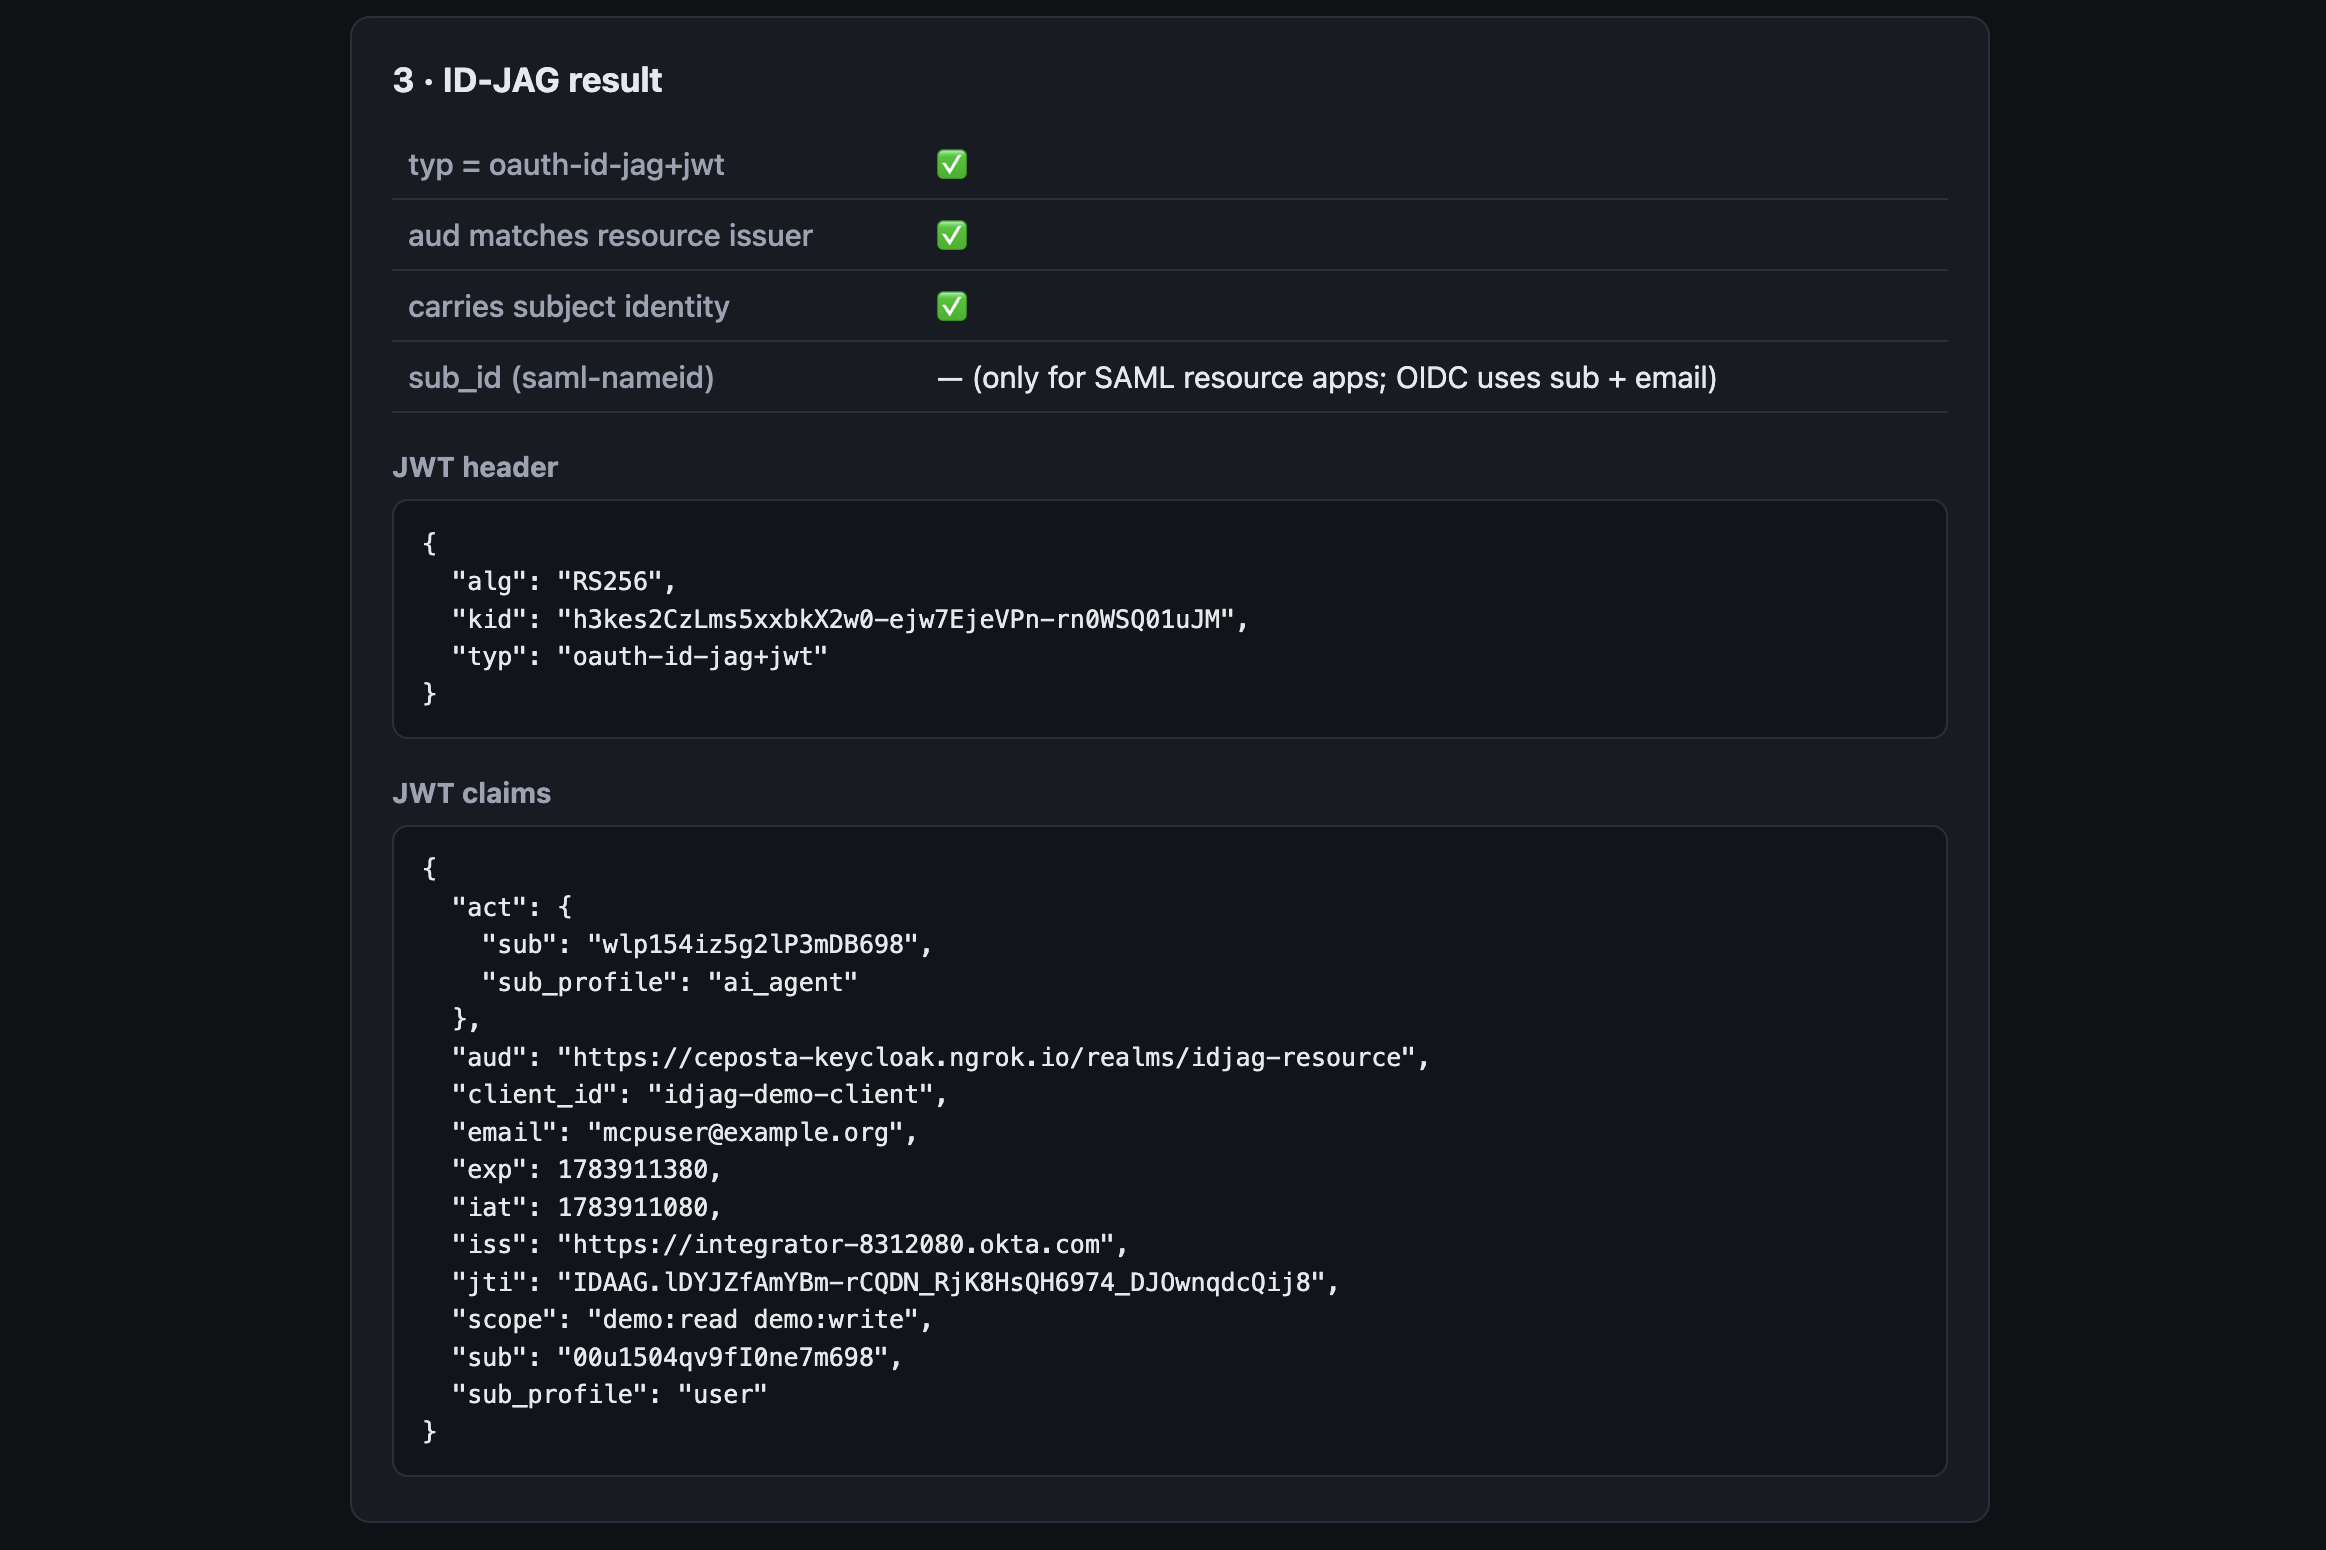Viewport: 2326px width, 1550px height.
Task: Click the client_id 'idjag-demo-client' value
Action: (x=790, y=1094)
